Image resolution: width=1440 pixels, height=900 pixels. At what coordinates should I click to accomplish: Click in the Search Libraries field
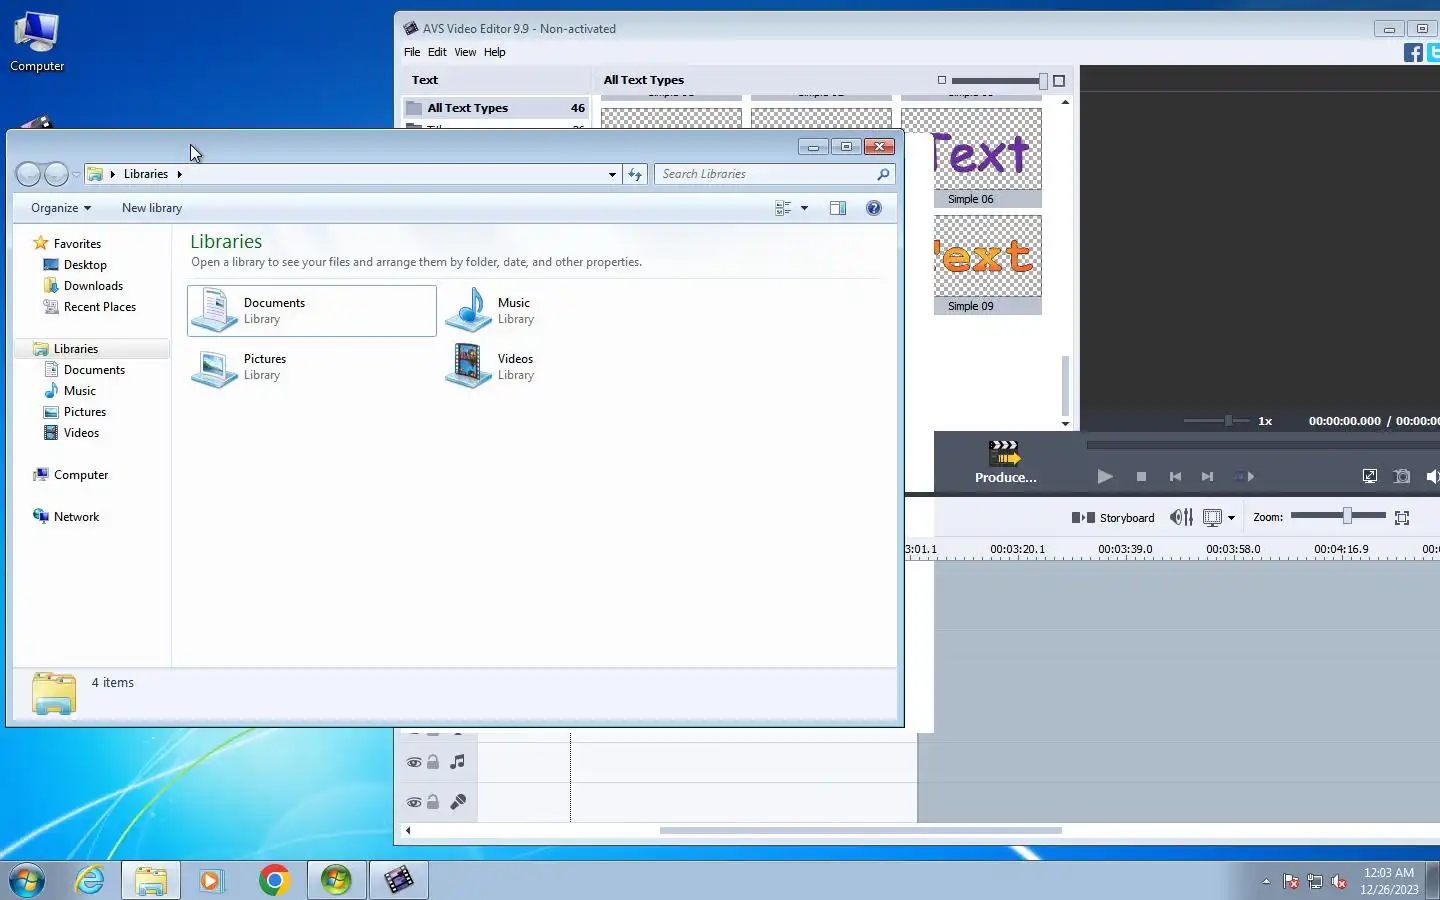click(x=765, y=174)
